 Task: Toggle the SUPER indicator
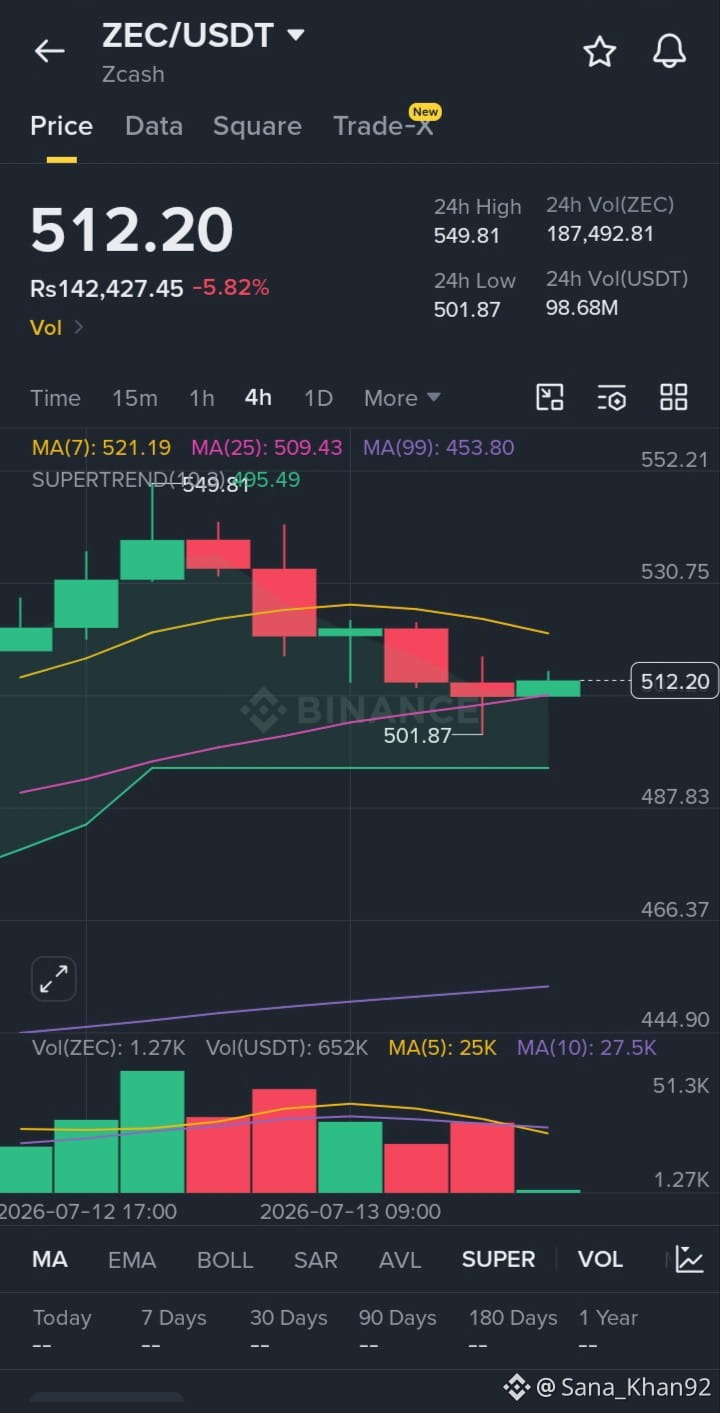498,1259
